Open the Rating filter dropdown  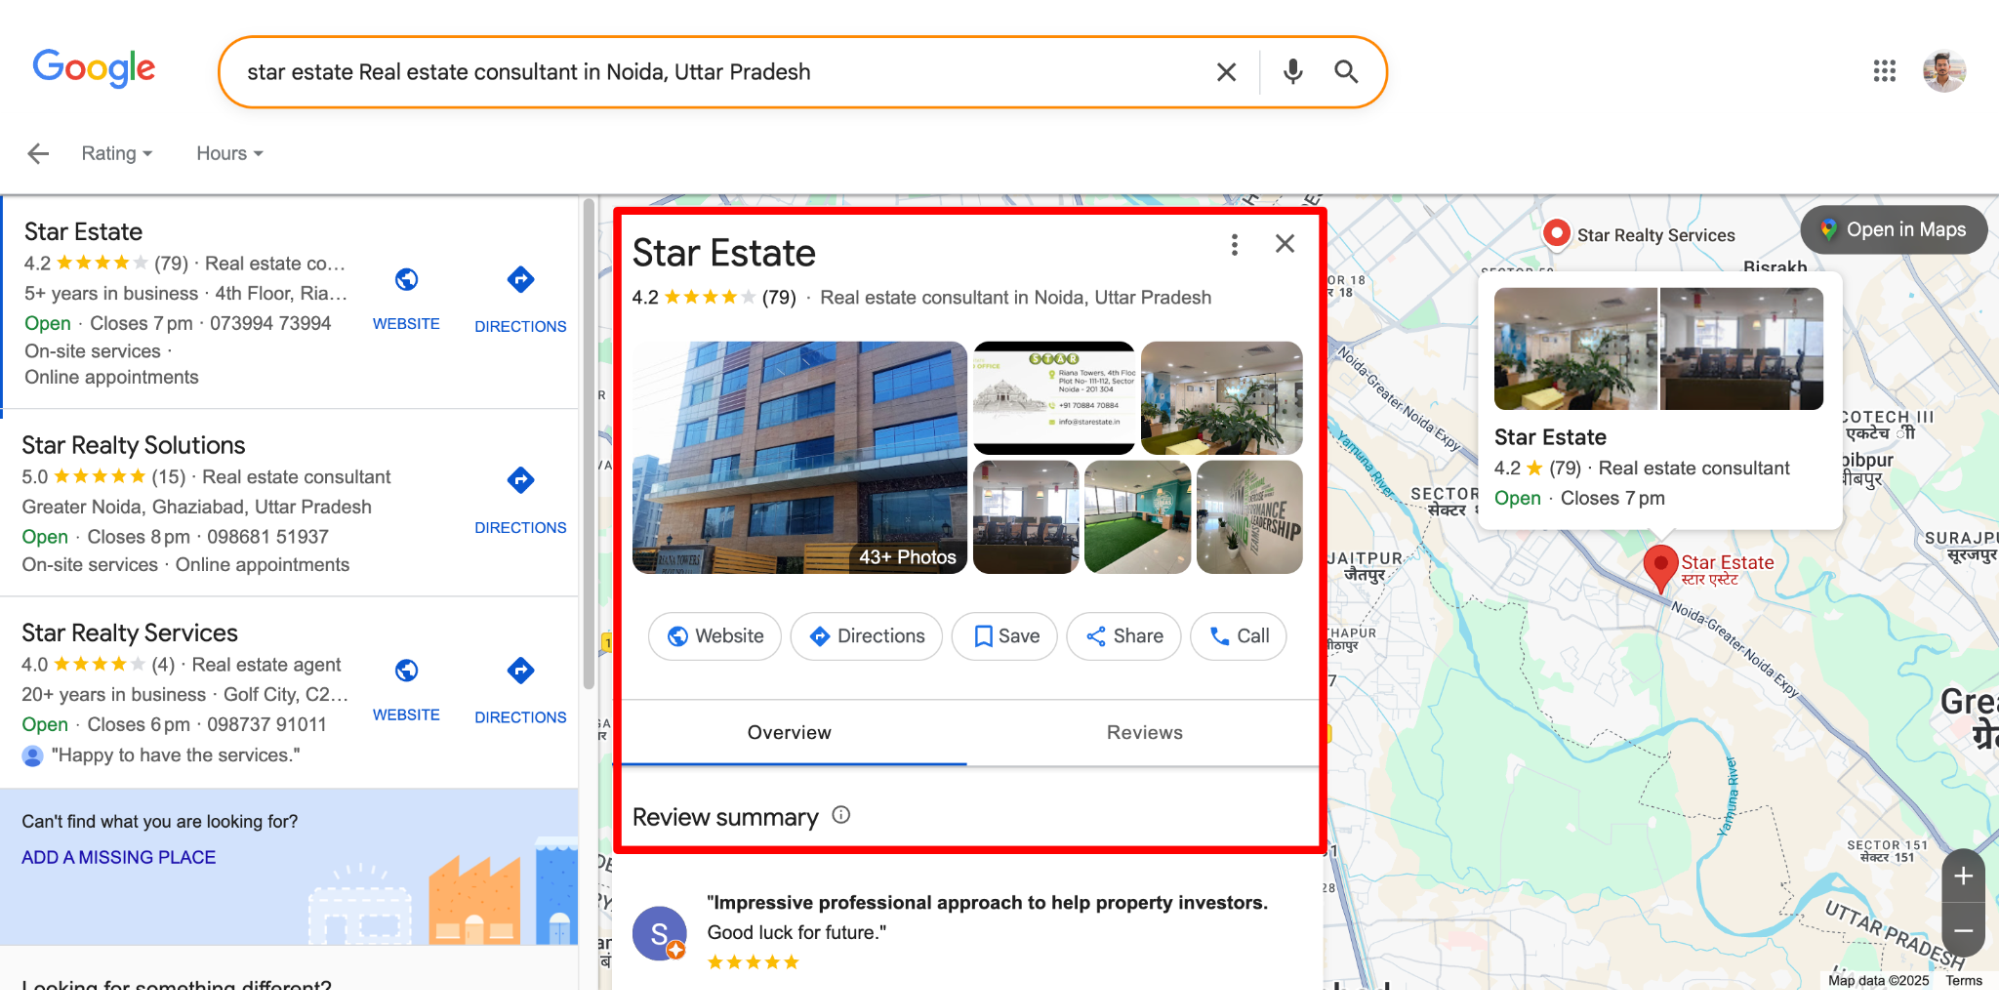116,153
